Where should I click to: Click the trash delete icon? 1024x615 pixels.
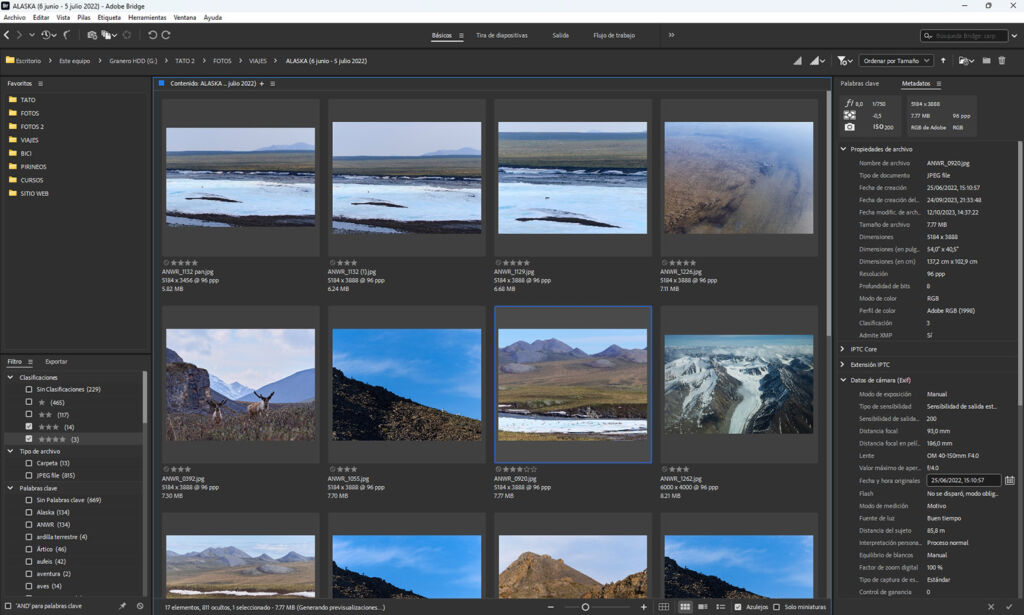pyautogui.click(x=1002, y=61)
